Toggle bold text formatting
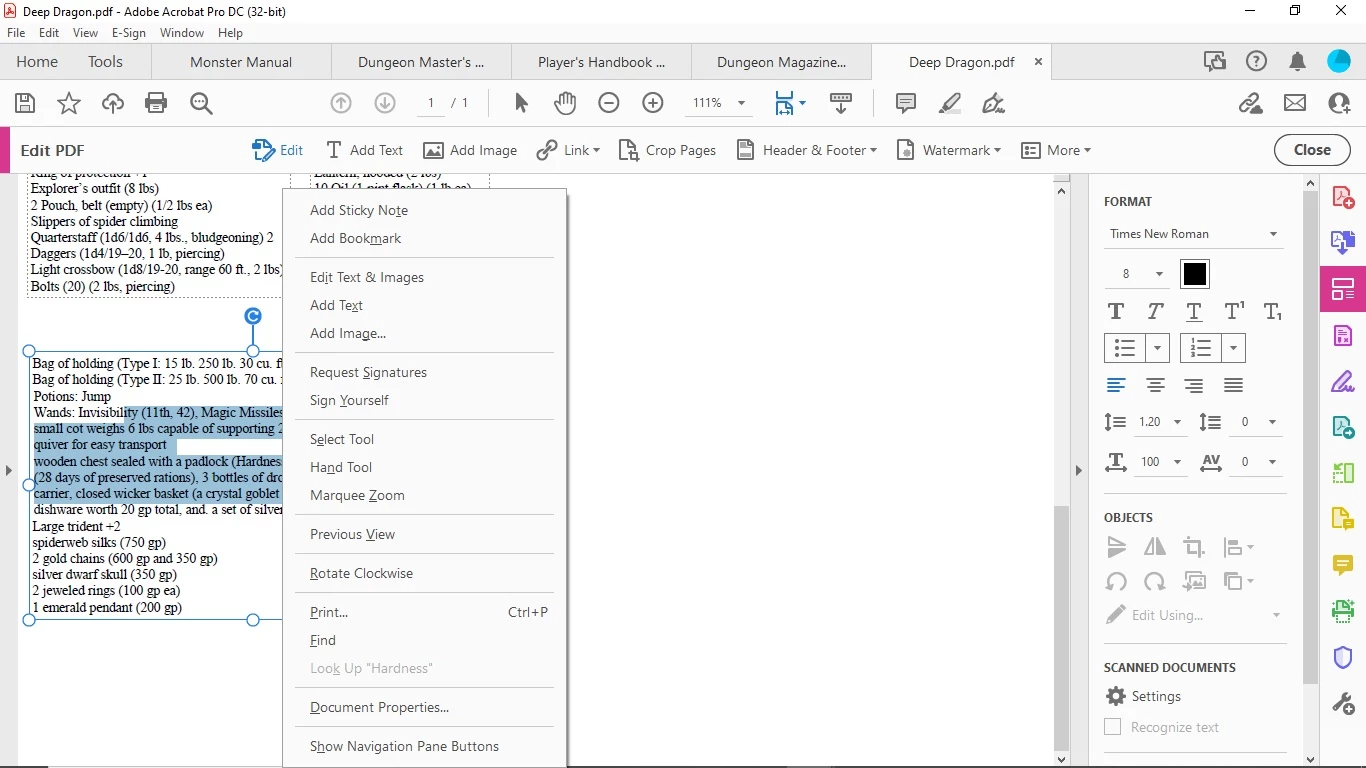The image size is (1366, 768). pos(1116,311)
